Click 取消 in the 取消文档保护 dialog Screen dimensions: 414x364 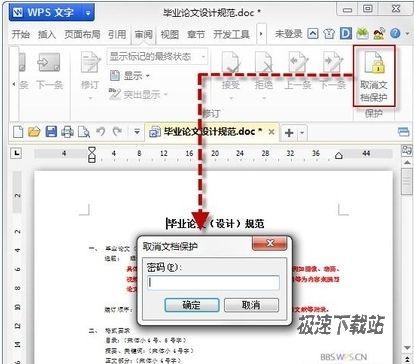pos(251,304)
